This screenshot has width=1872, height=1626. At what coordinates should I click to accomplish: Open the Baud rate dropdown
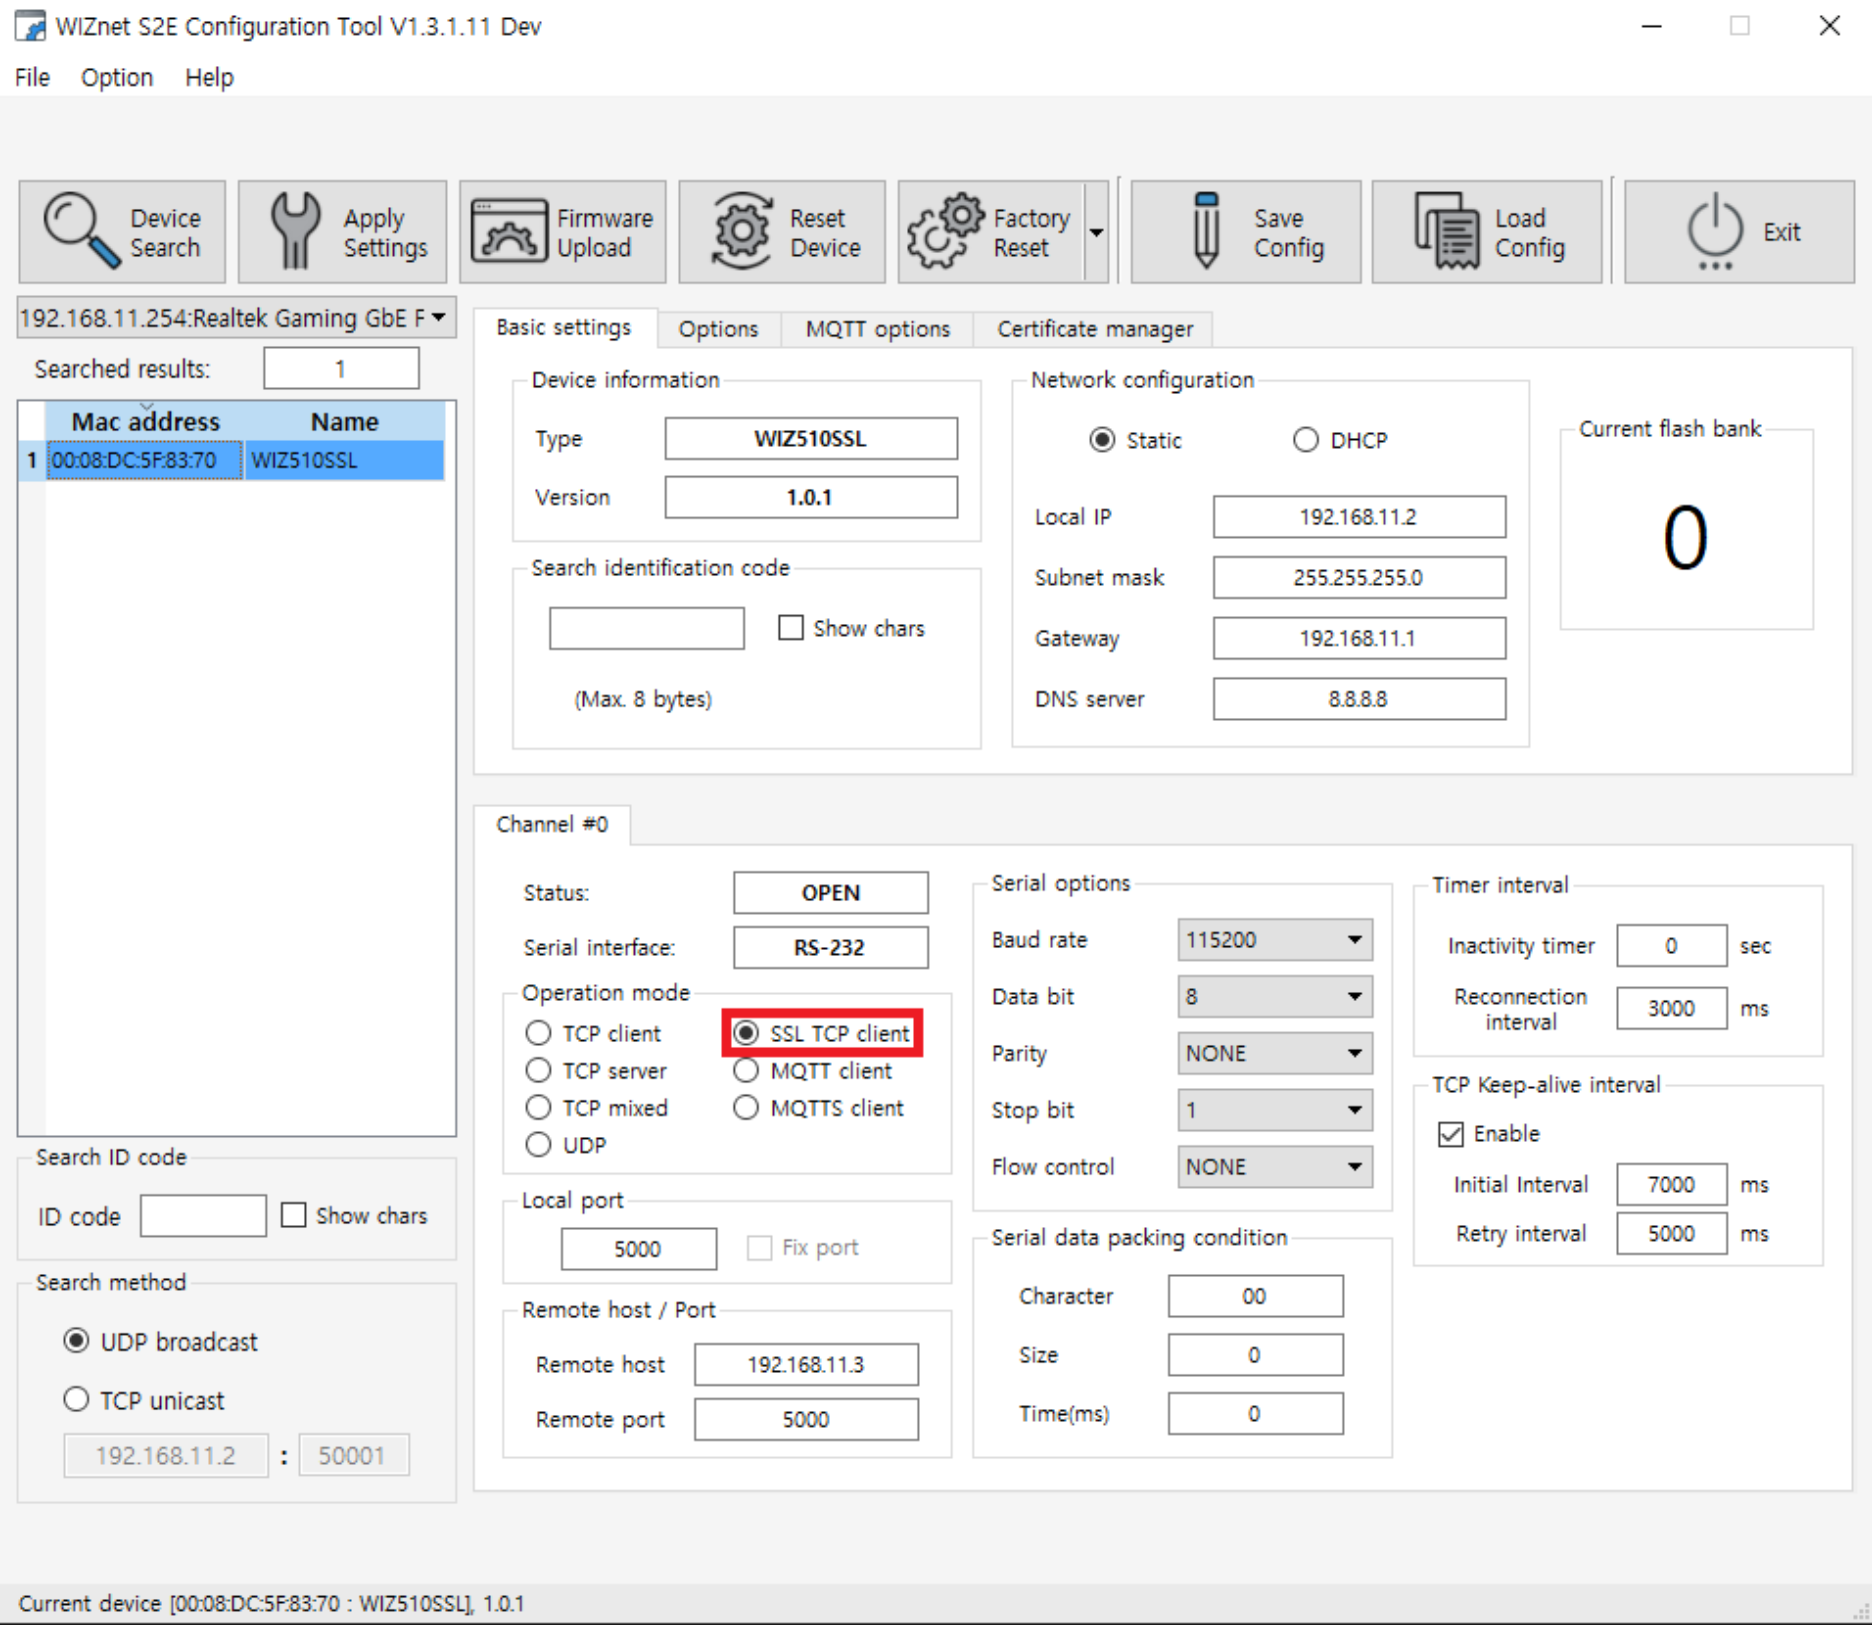(x=1275, y=940)
